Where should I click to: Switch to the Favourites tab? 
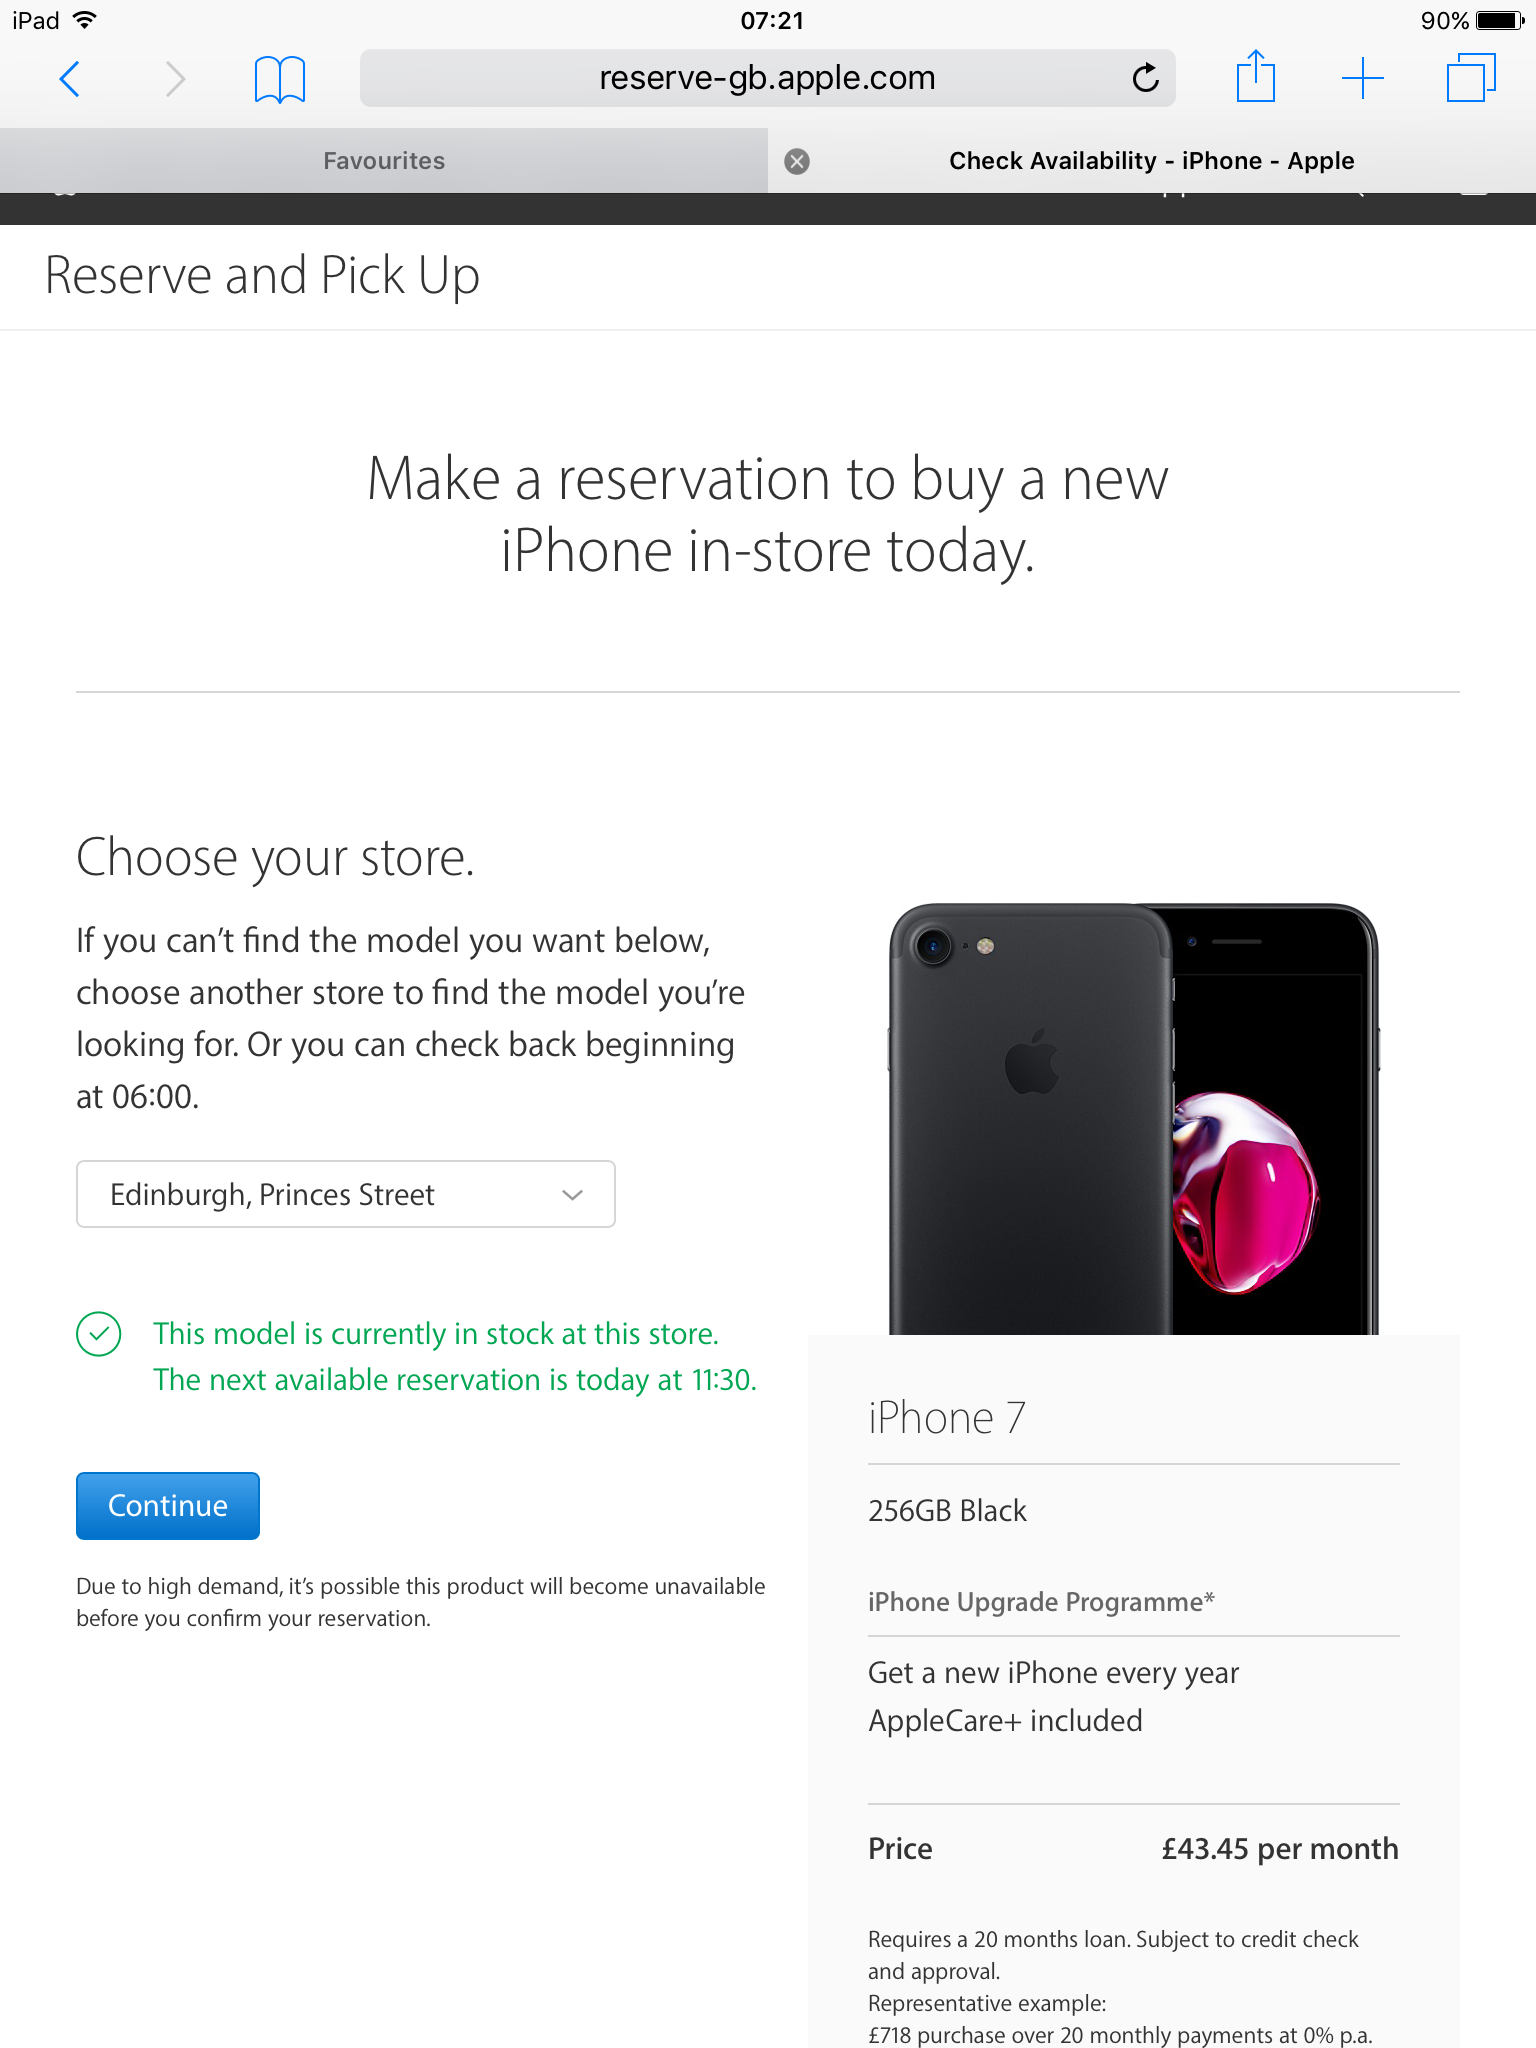pos(384,161)
